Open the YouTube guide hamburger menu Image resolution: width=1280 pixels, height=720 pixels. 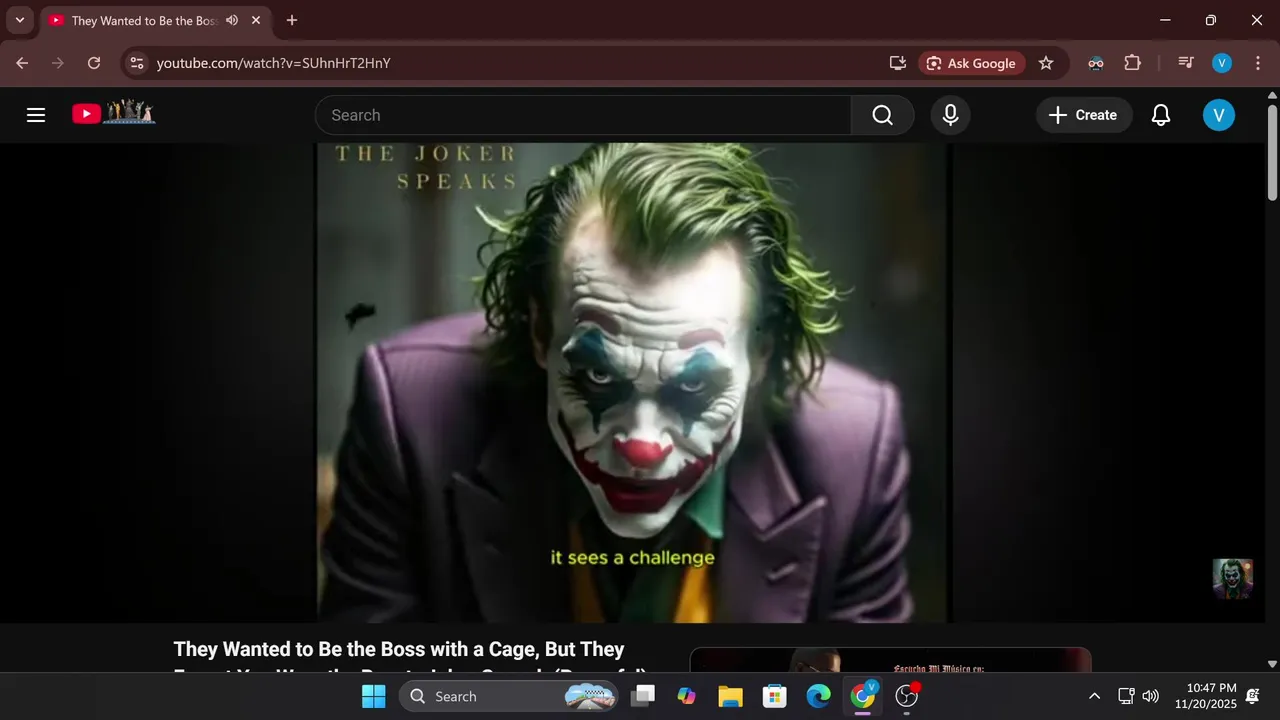click(36, 115)
